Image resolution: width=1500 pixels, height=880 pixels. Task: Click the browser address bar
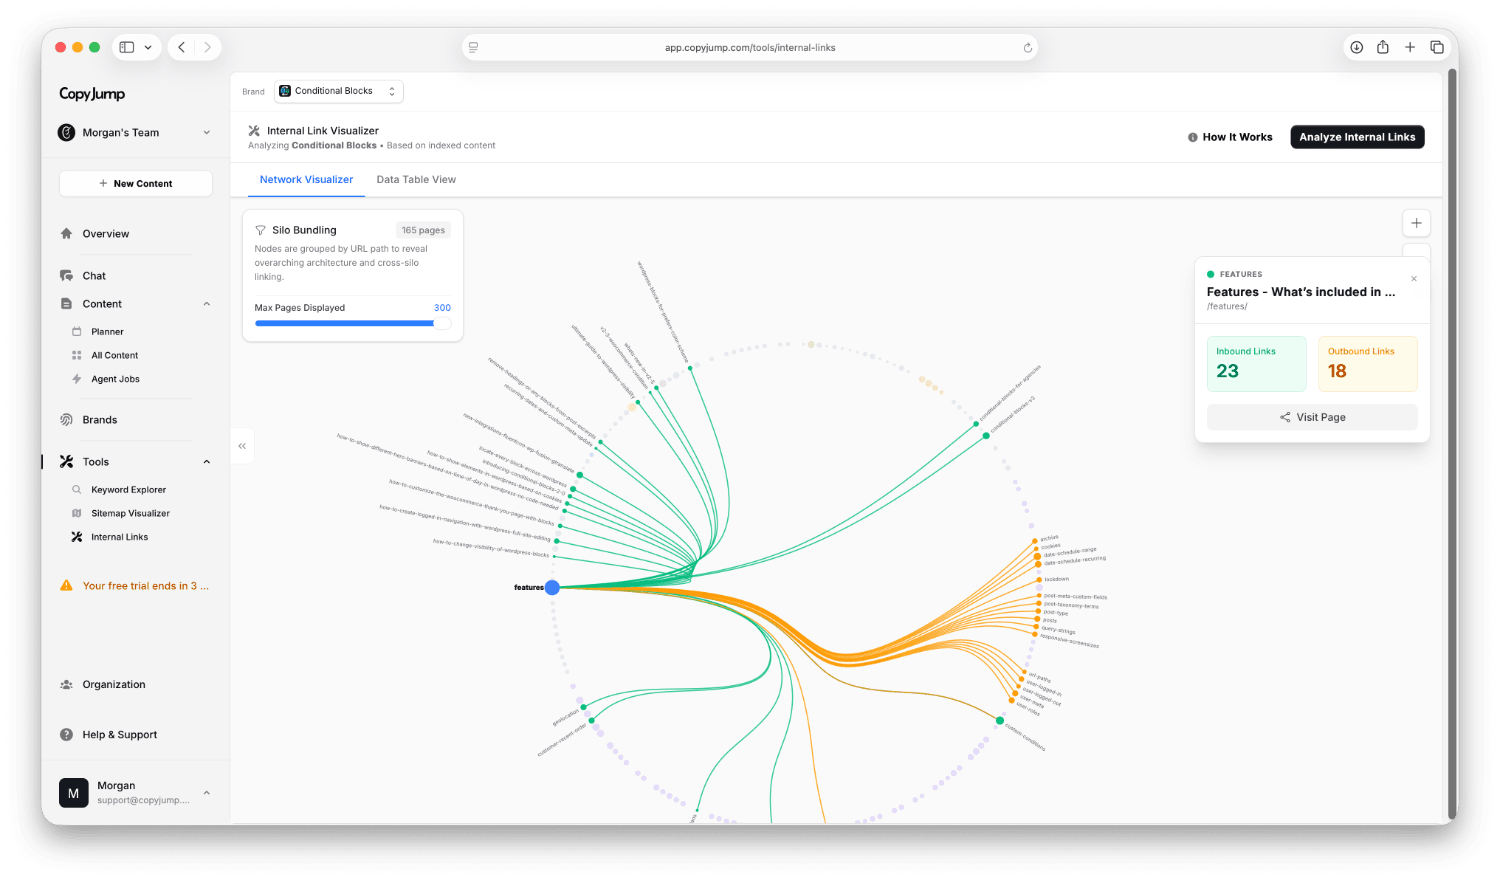(x=750, y=47)
